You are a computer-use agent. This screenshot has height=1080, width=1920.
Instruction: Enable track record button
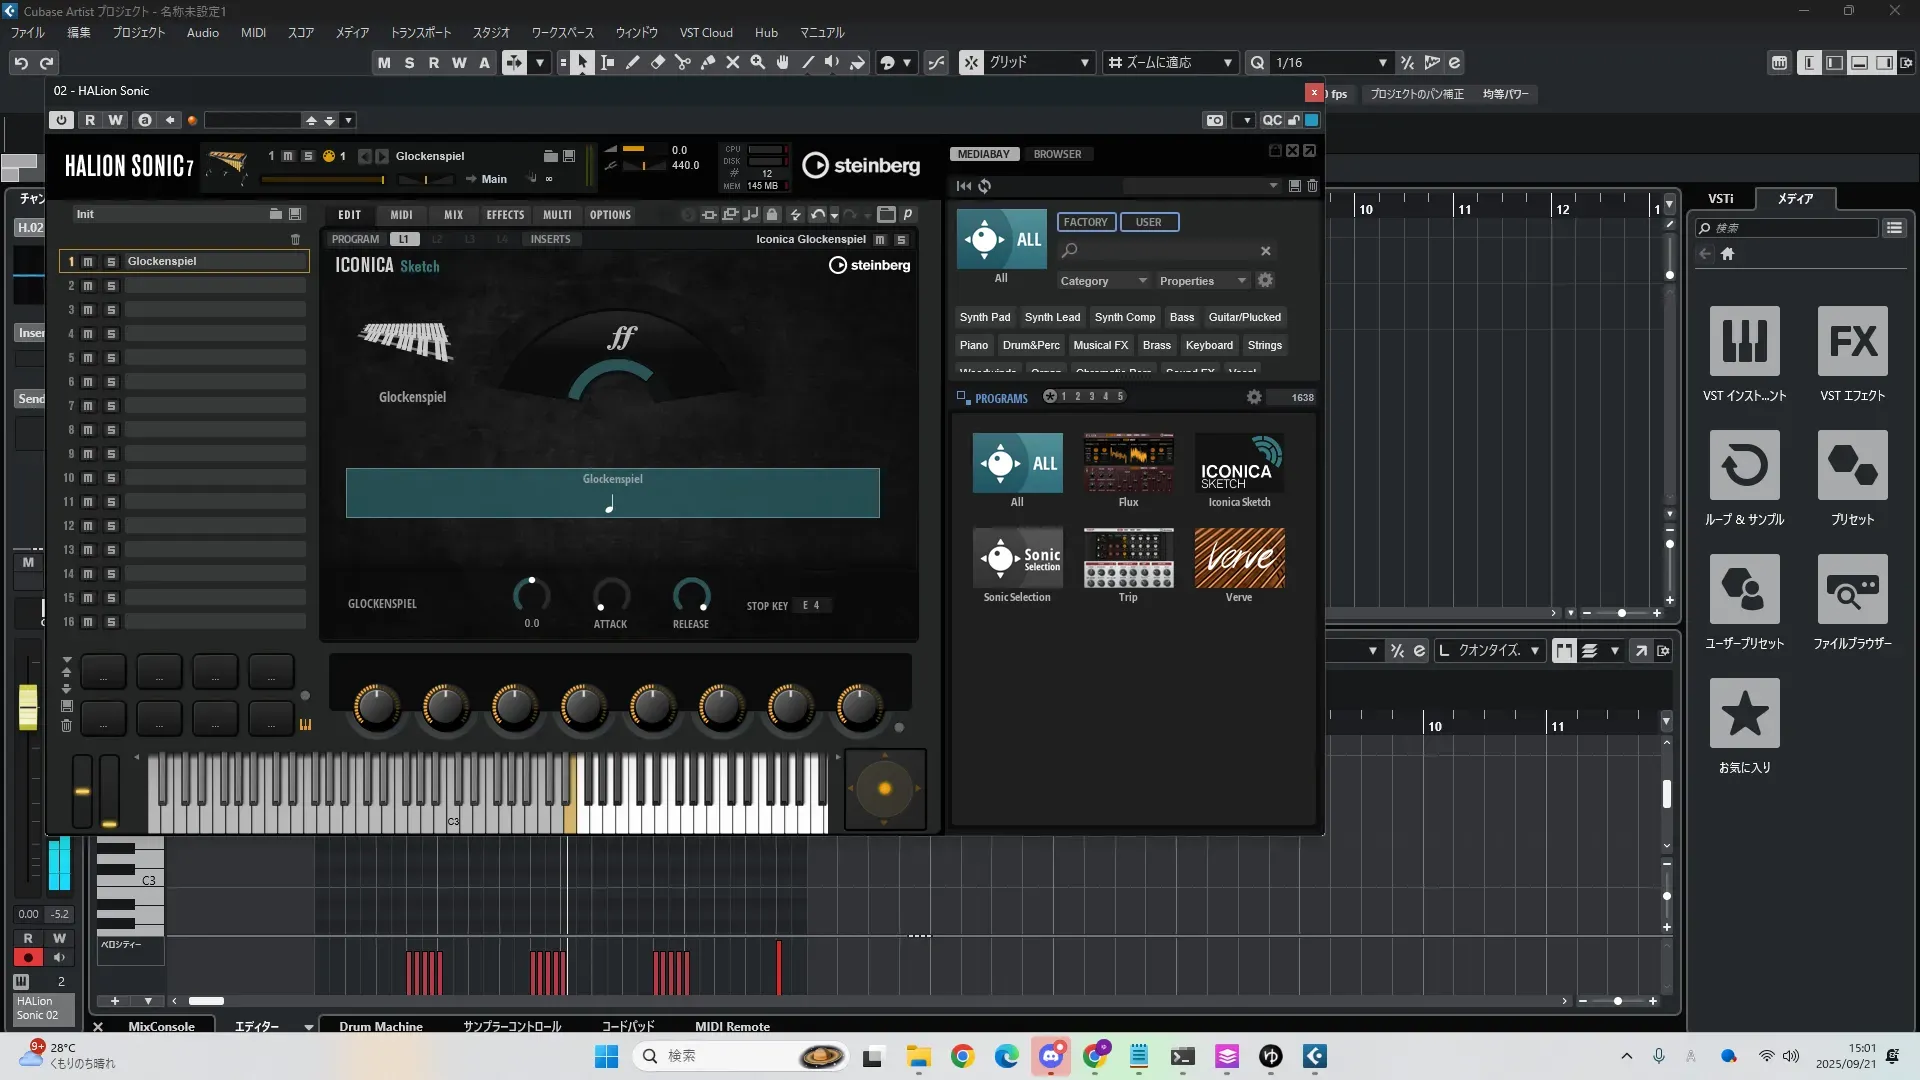[x=28, y=958]
